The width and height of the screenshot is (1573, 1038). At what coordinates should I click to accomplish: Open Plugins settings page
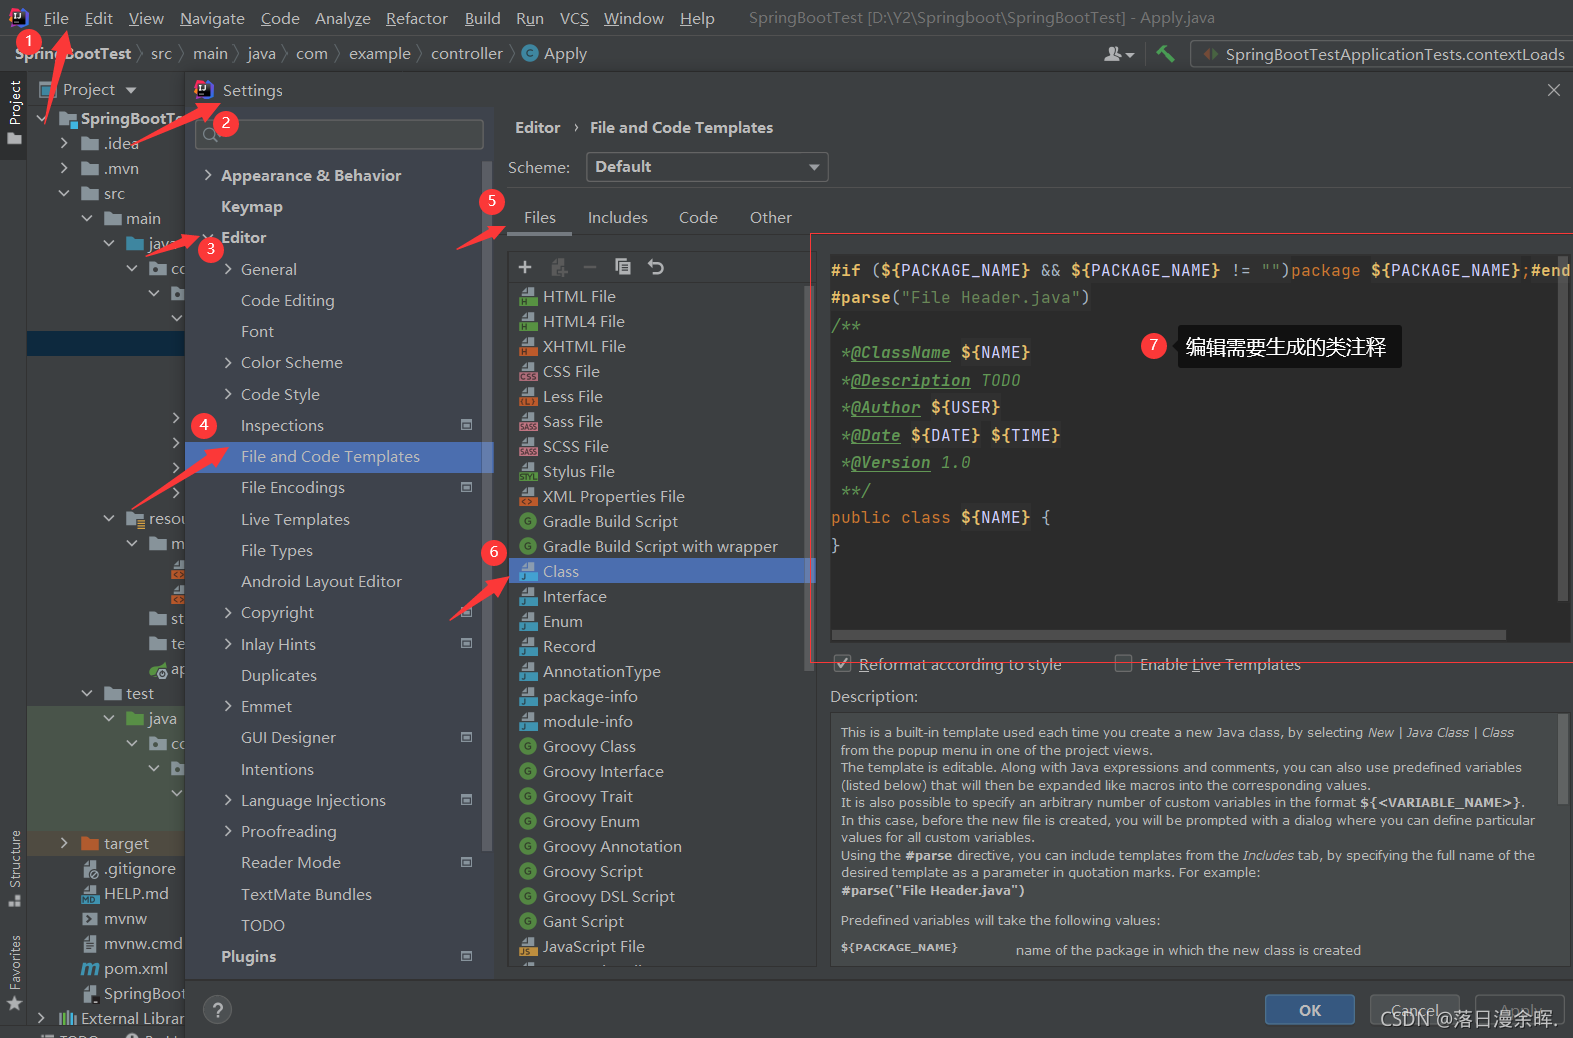click(248, 956)
